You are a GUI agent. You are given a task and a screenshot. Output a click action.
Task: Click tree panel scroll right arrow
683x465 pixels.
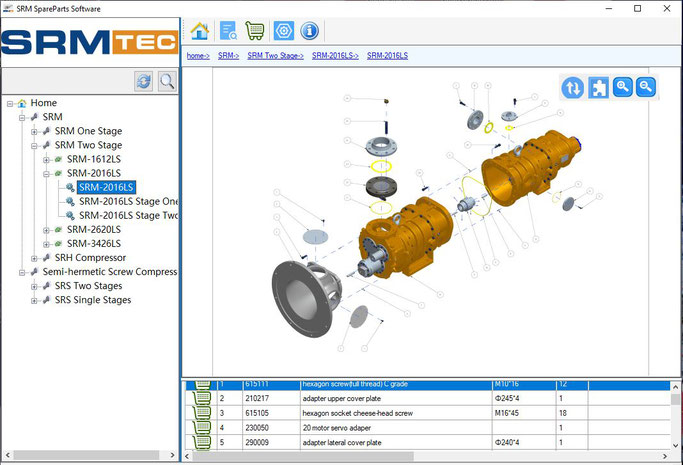[172, 455]
